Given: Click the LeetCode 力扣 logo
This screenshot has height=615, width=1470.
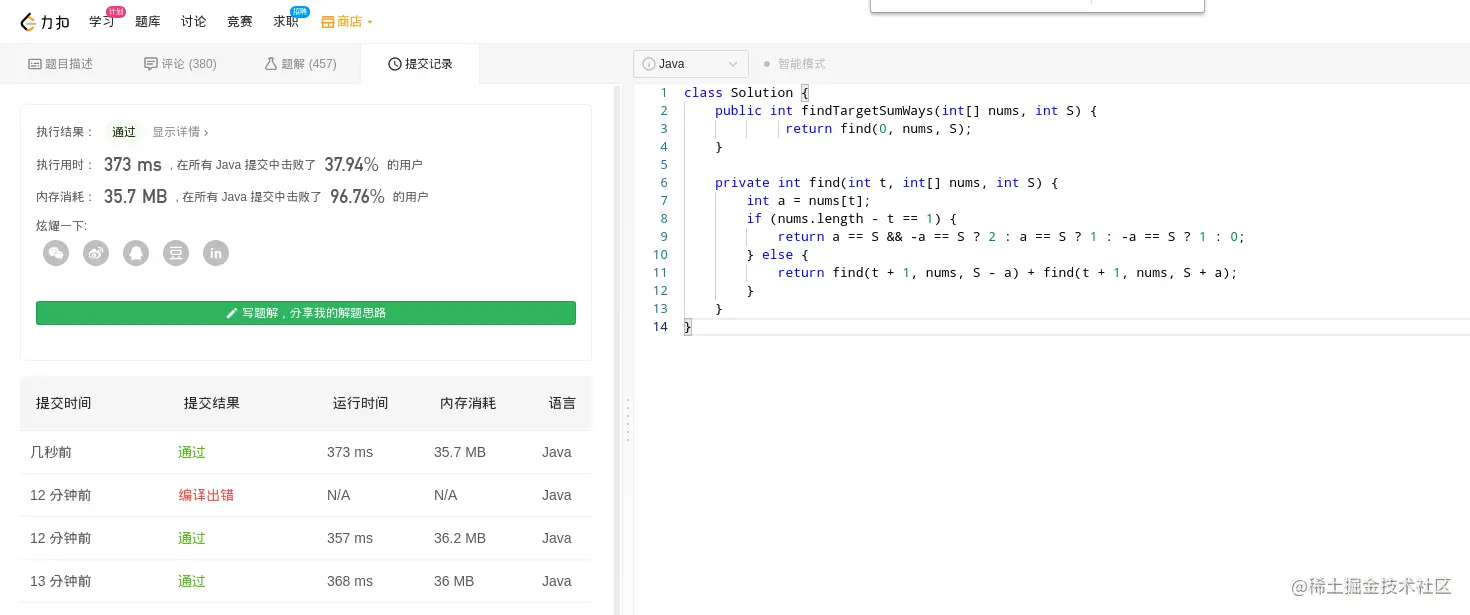Looking at the screenshot, I should click(45, 22).
